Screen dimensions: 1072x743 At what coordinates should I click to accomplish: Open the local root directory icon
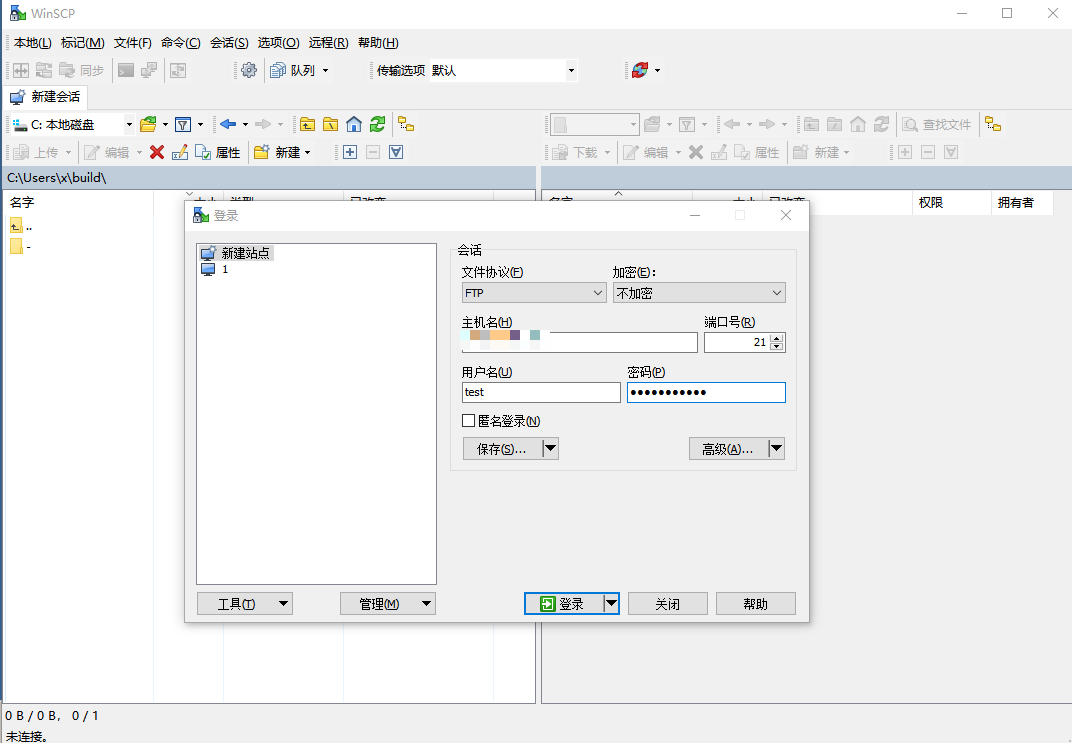[x=330, y=124]
